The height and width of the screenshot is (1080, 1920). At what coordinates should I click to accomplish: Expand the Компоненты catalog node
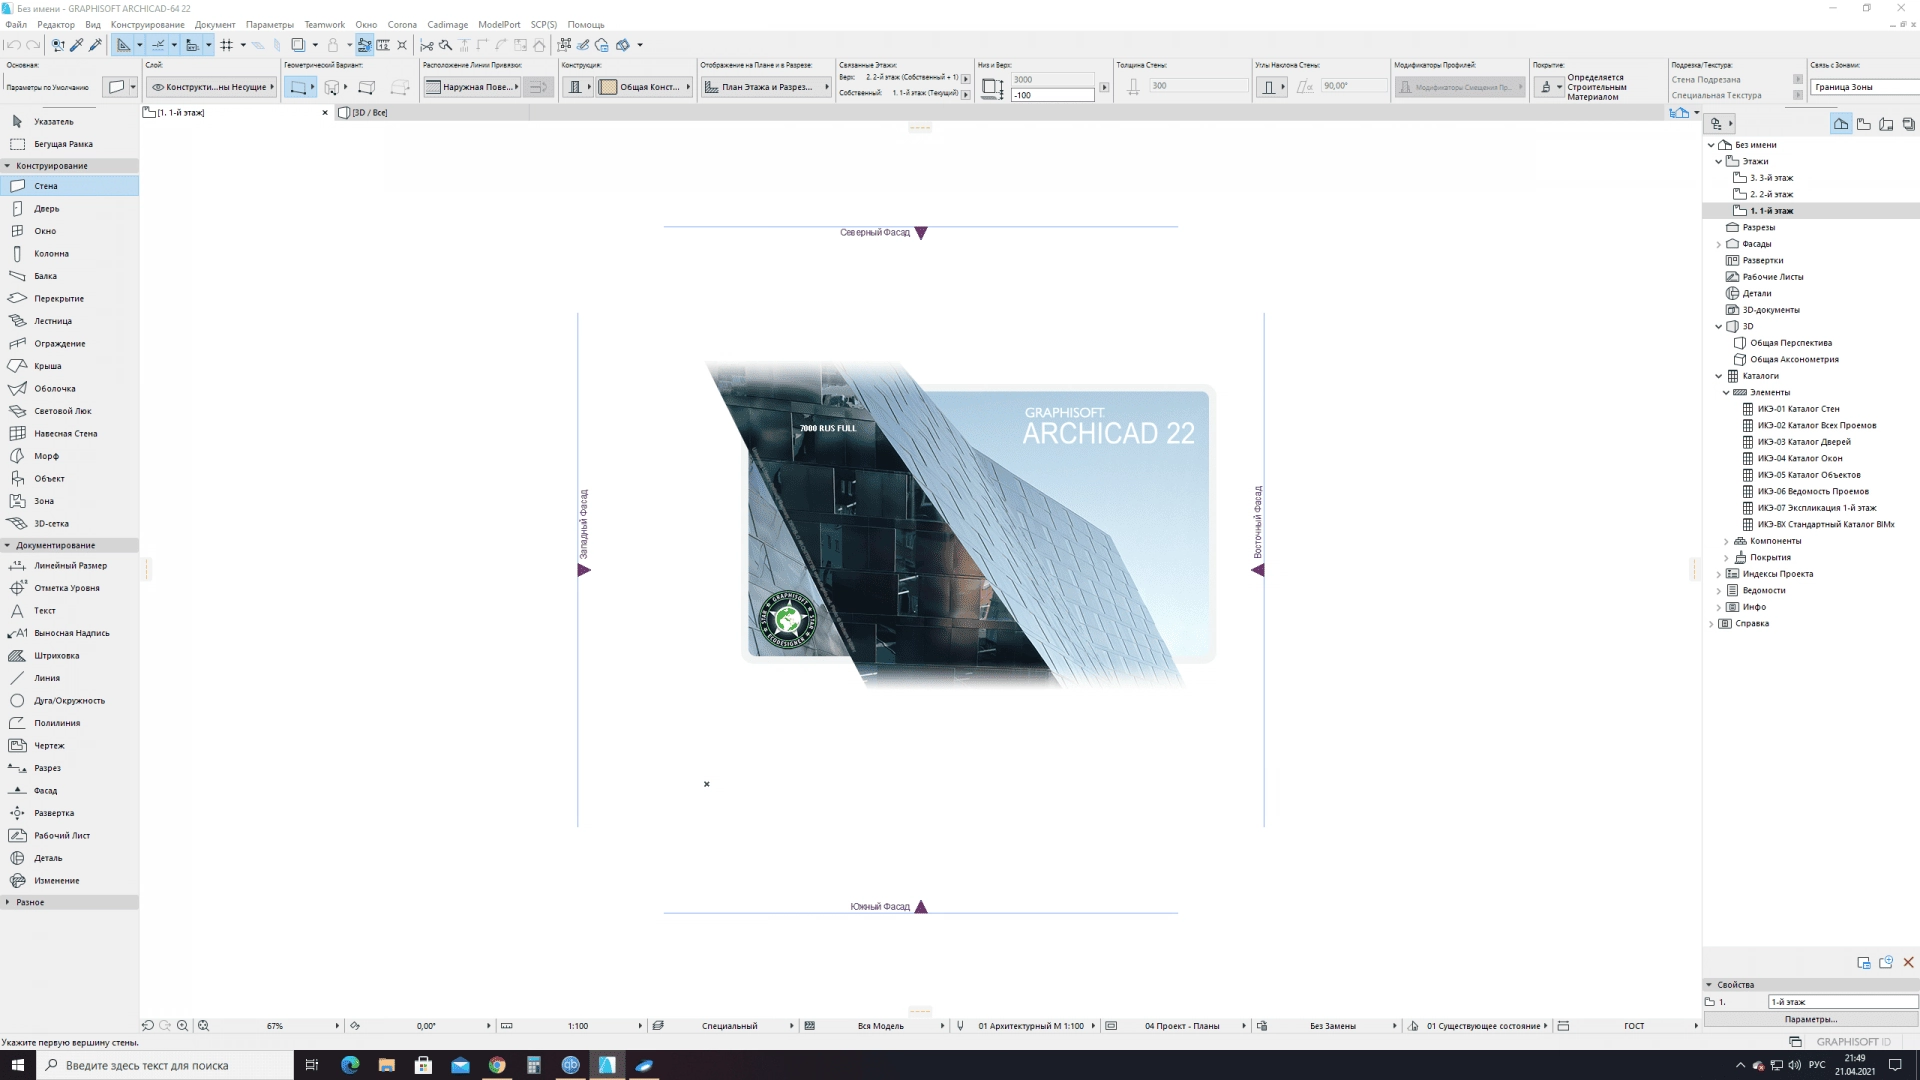pos(1726,541)
